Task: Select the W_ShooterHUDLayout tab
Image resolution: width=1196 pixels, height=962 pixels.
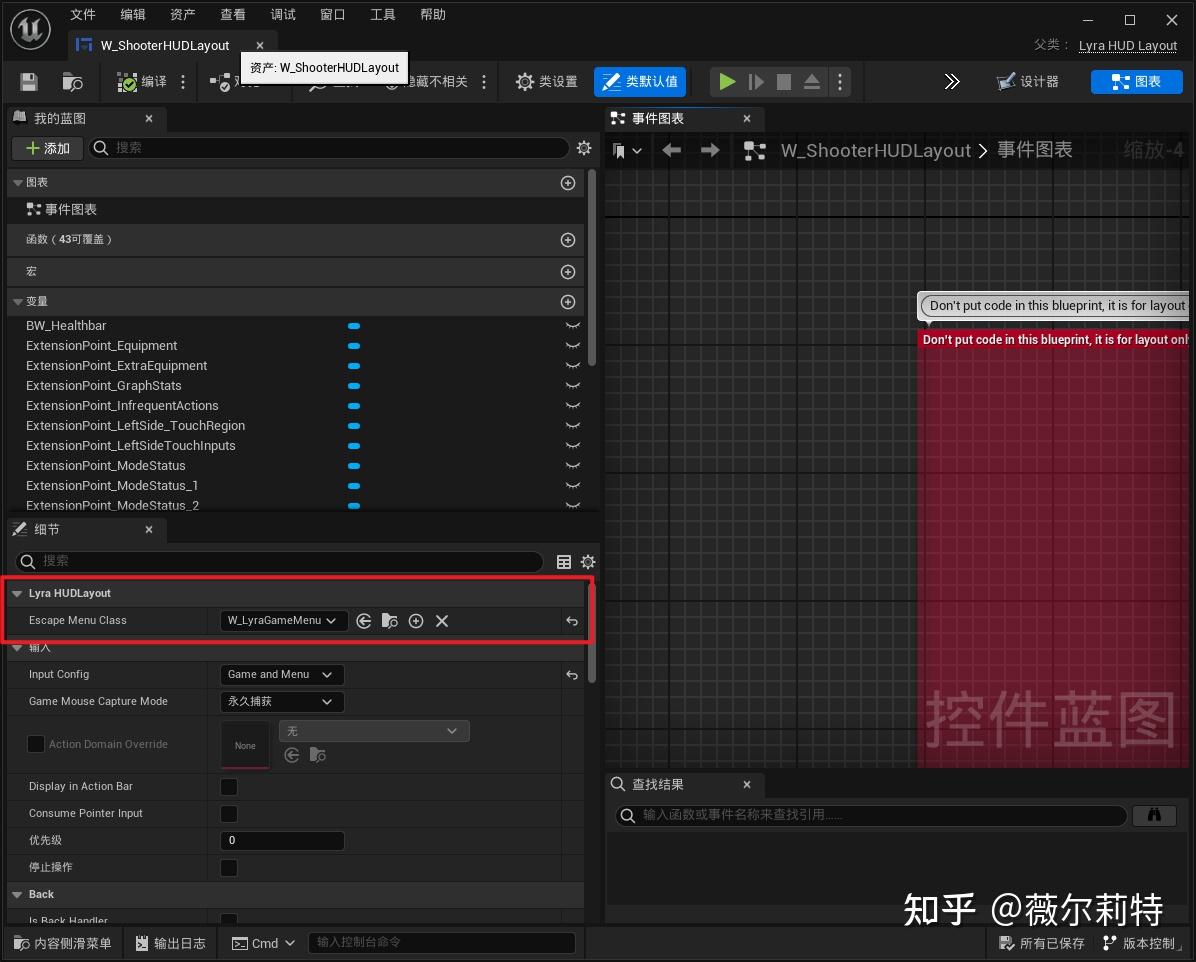Action: click(165, 45)
